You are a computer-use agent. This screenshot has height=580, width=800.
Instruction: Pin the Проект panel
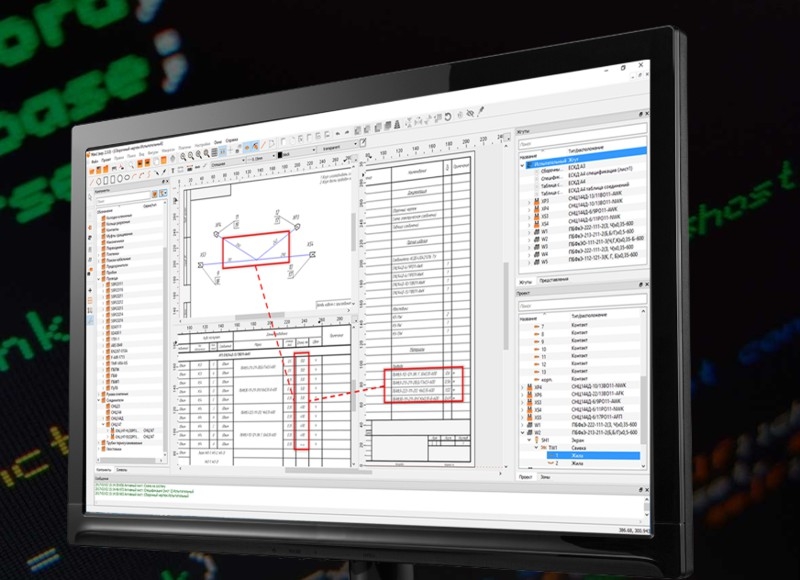coord(641,284)
